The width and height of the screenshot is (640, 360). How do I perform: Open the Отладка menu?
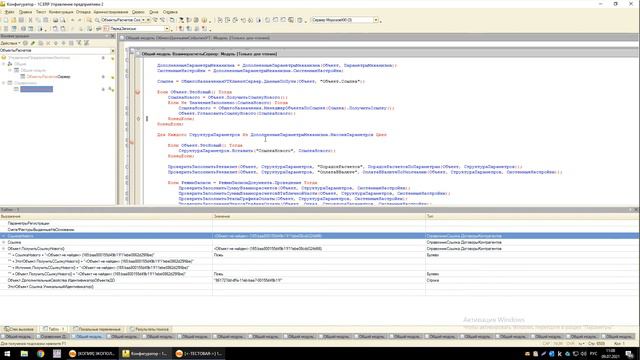pyautogui.click(x=83, y=12)
